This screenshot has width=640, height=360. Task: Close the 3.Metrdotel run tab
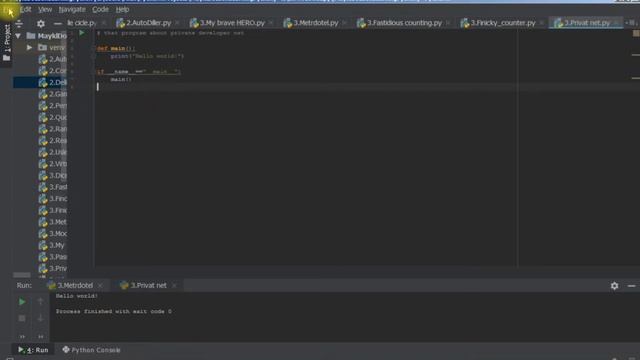(100, 285)
